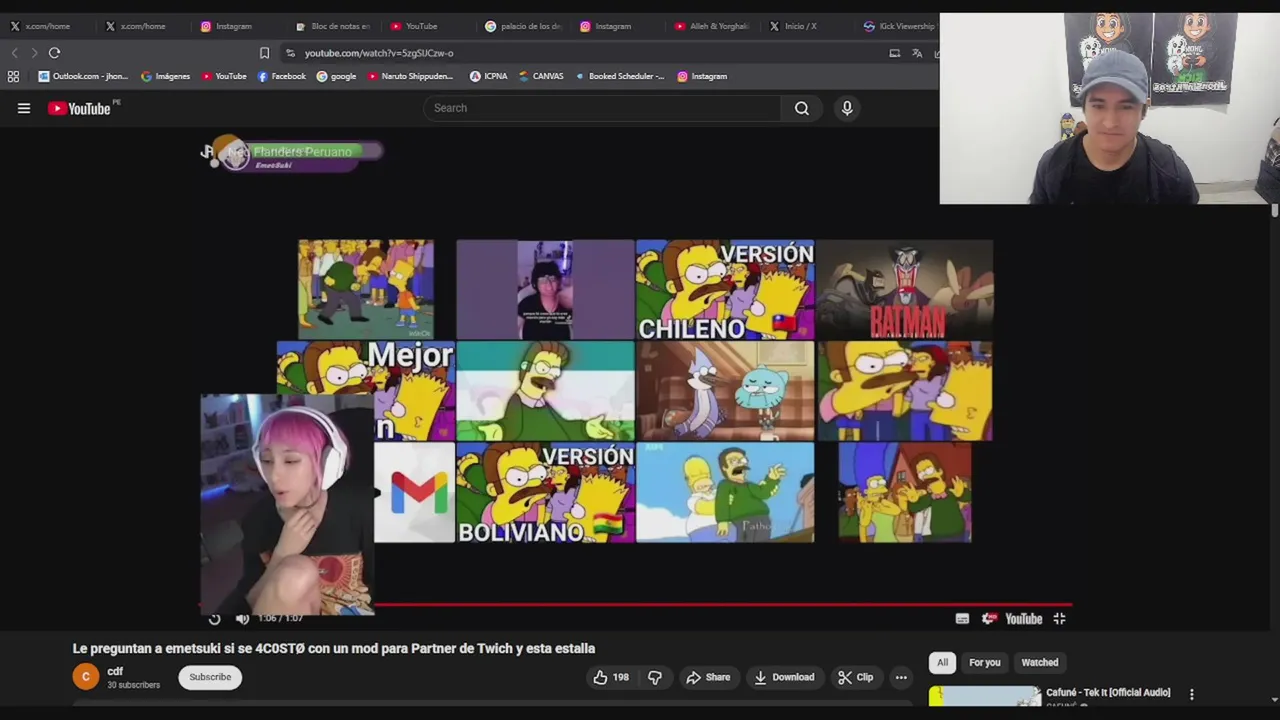Open Outlook.com bookmark
The width and height of the screenshot is (1280, 720).
(83, 76)
